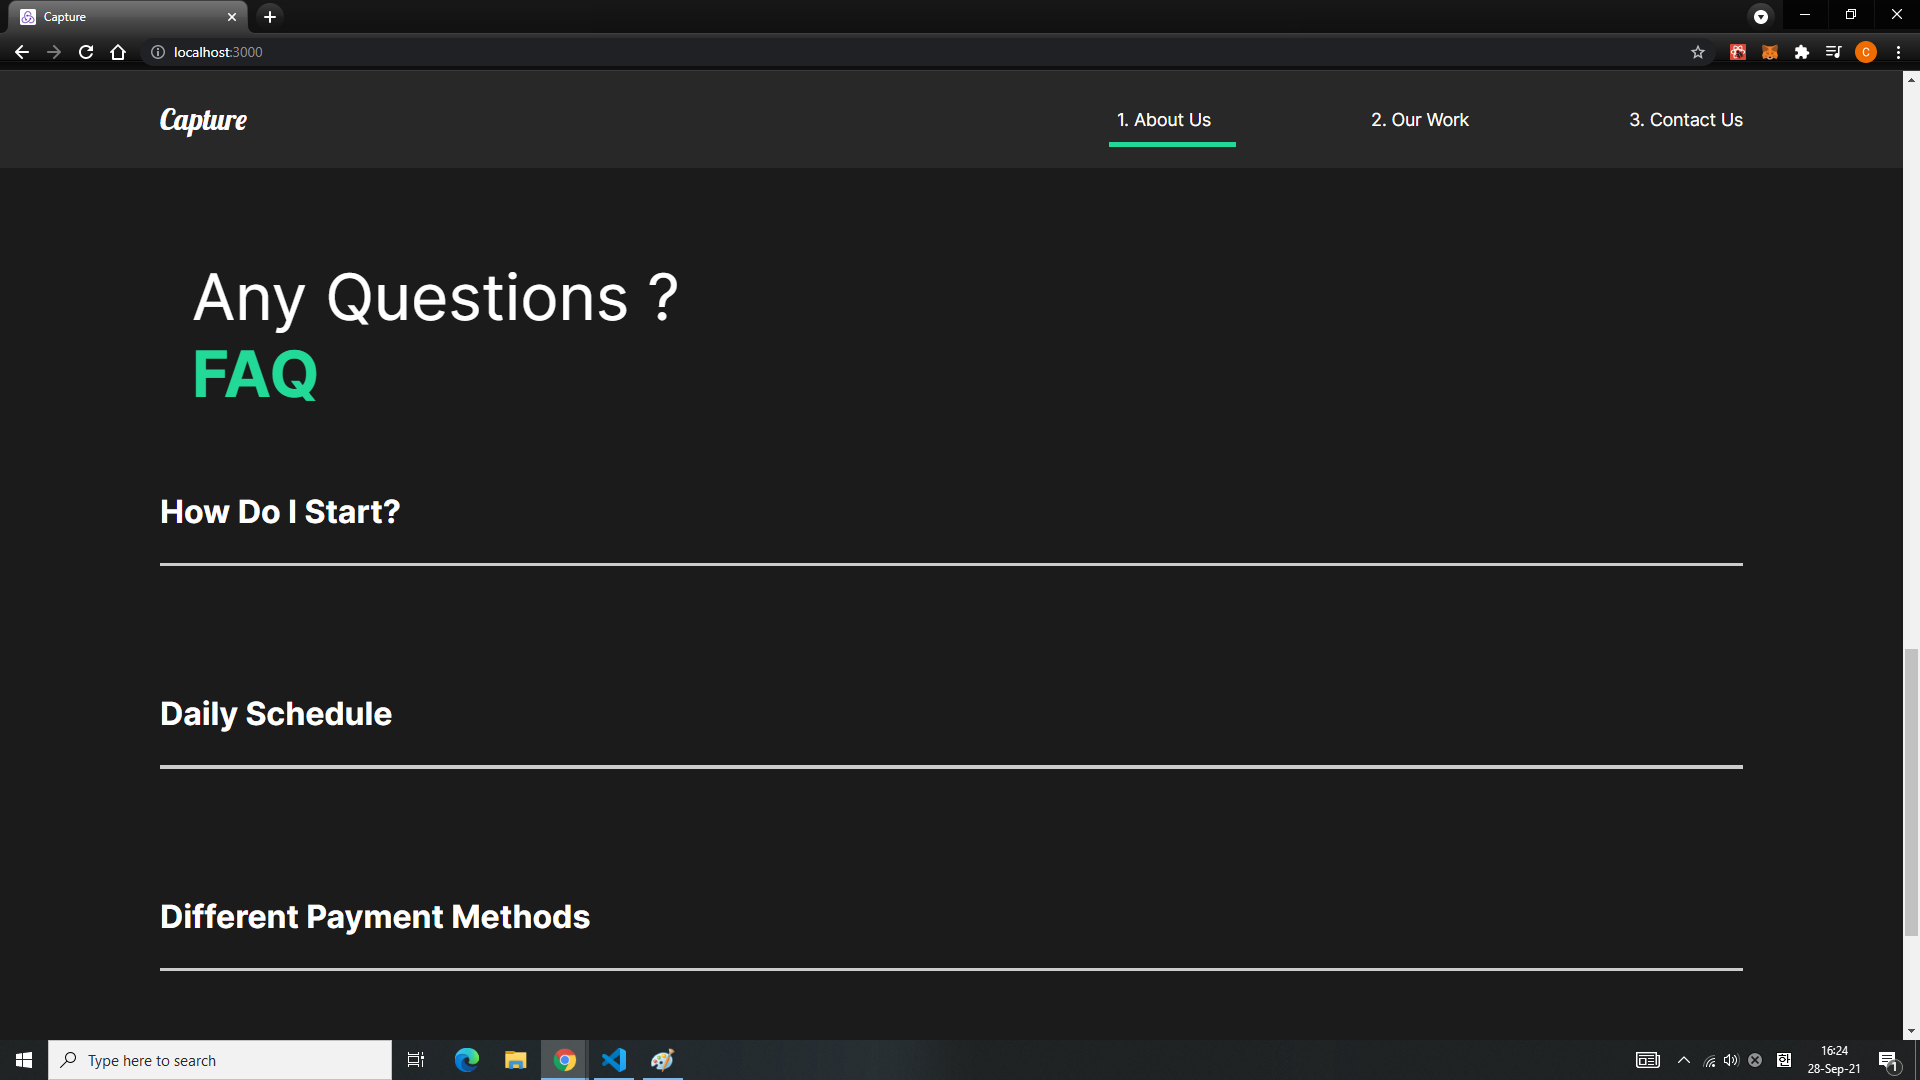
Task: Open the aseprite app from the taskbar
Action: click(662, 1059)
